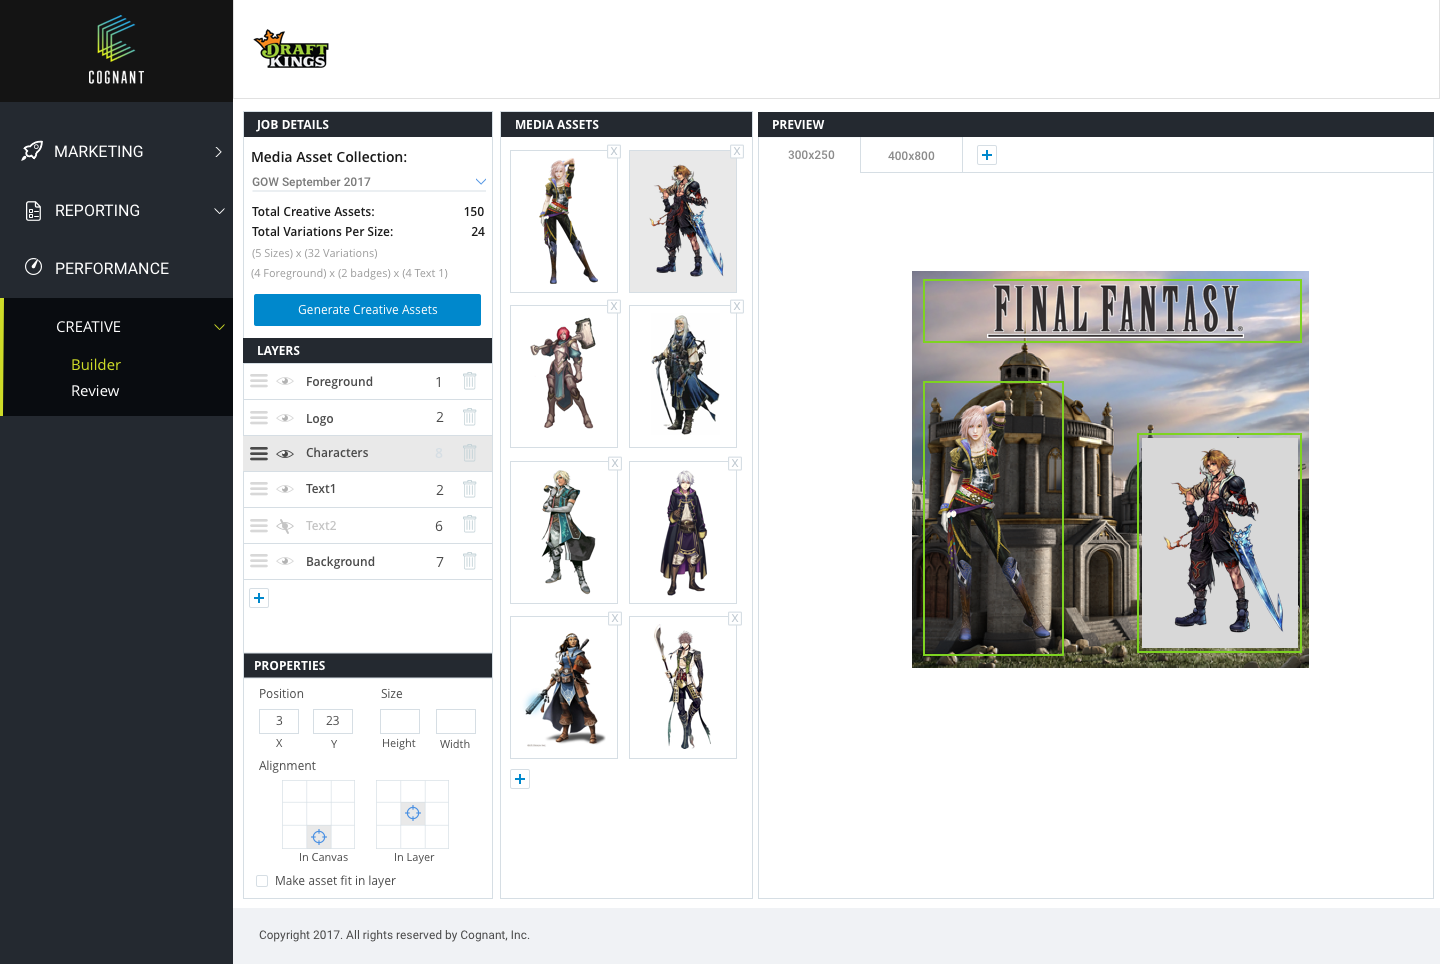Viewport: 1440px width, 965px height.
Task: Enable Make asset fit in layer
Action: click(262, 881)
